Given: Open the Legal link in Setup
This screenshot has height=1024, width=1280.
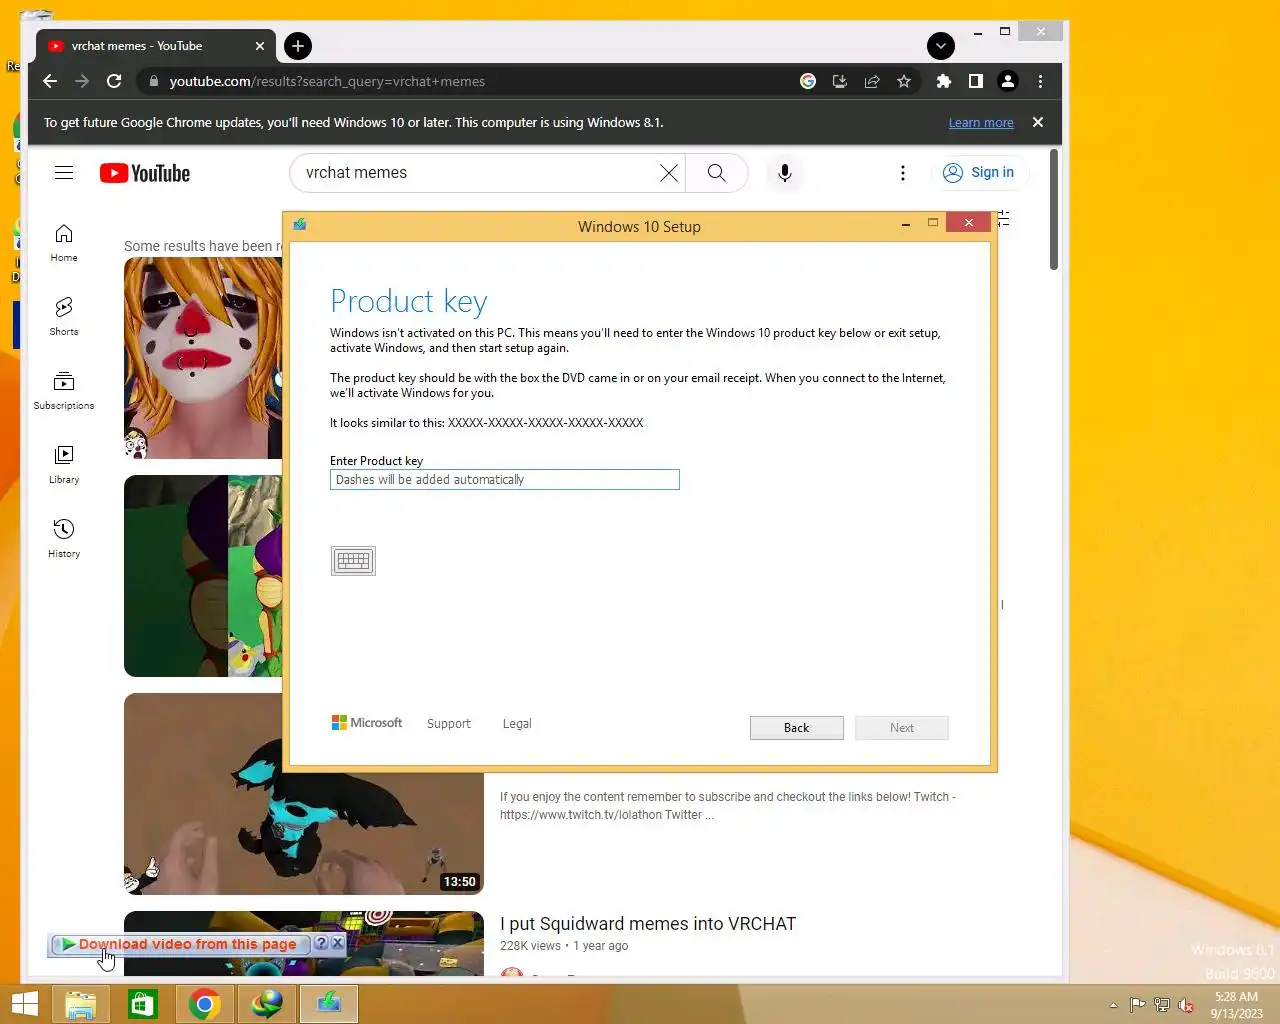Looking at the screenshot, I should (517, 723).
